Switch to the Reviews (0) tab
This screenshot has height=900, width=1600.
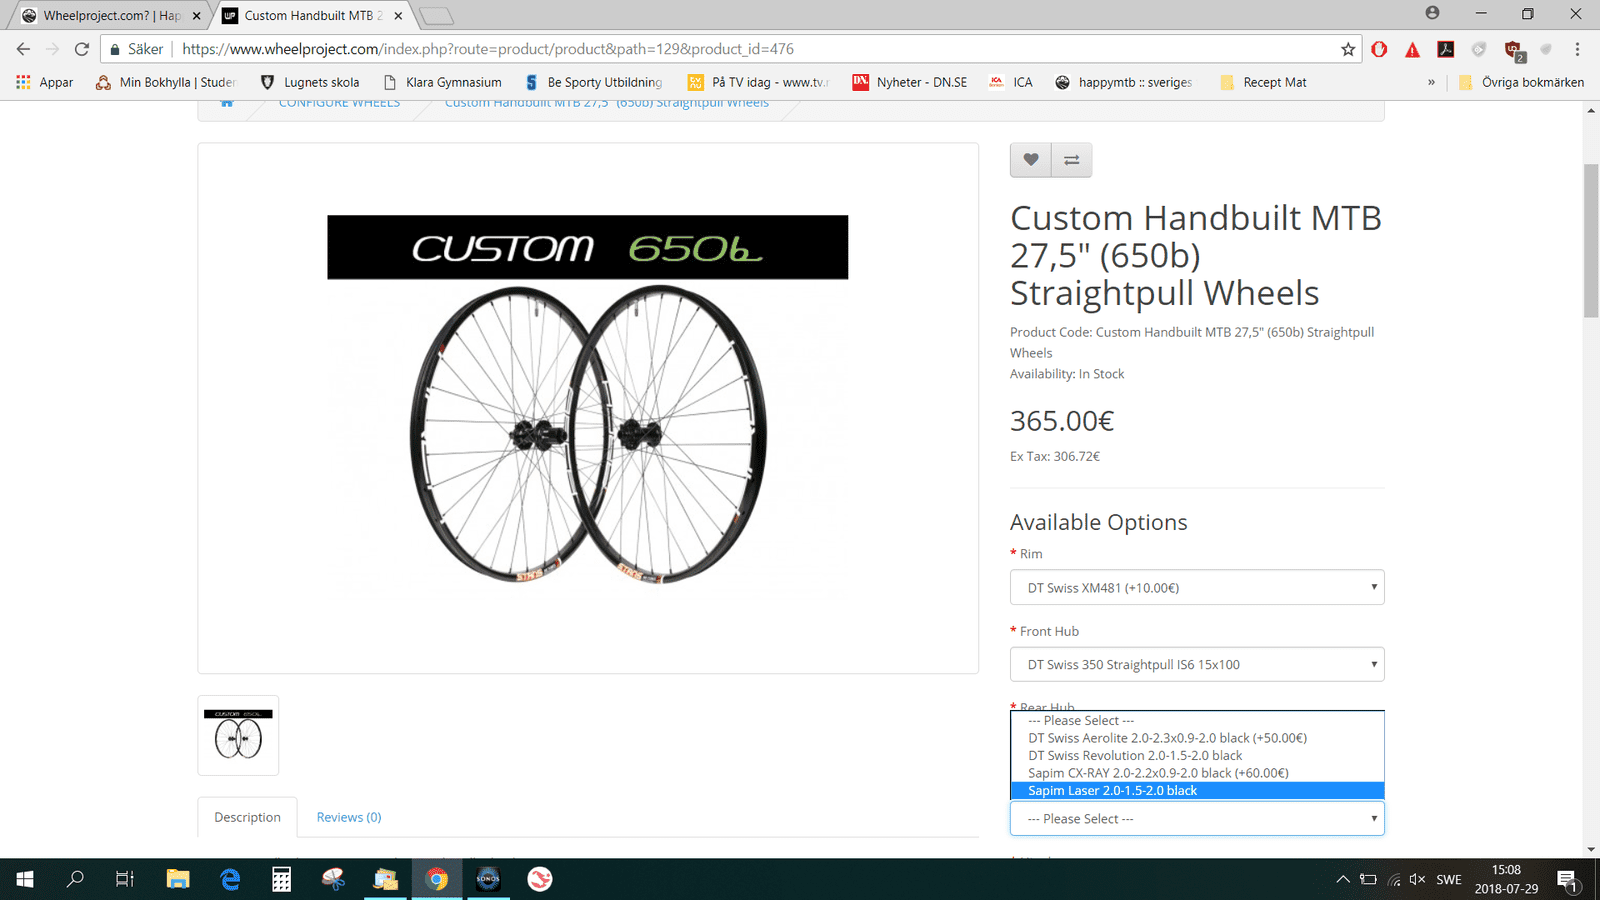349,817
